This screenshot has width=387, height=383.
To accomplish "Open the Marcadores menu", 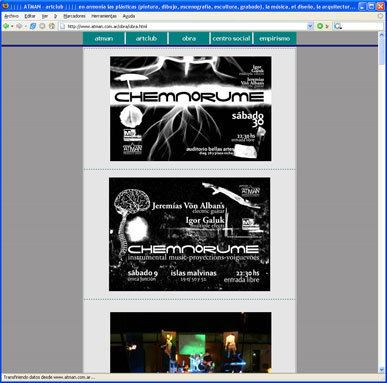I will [74, 16].
